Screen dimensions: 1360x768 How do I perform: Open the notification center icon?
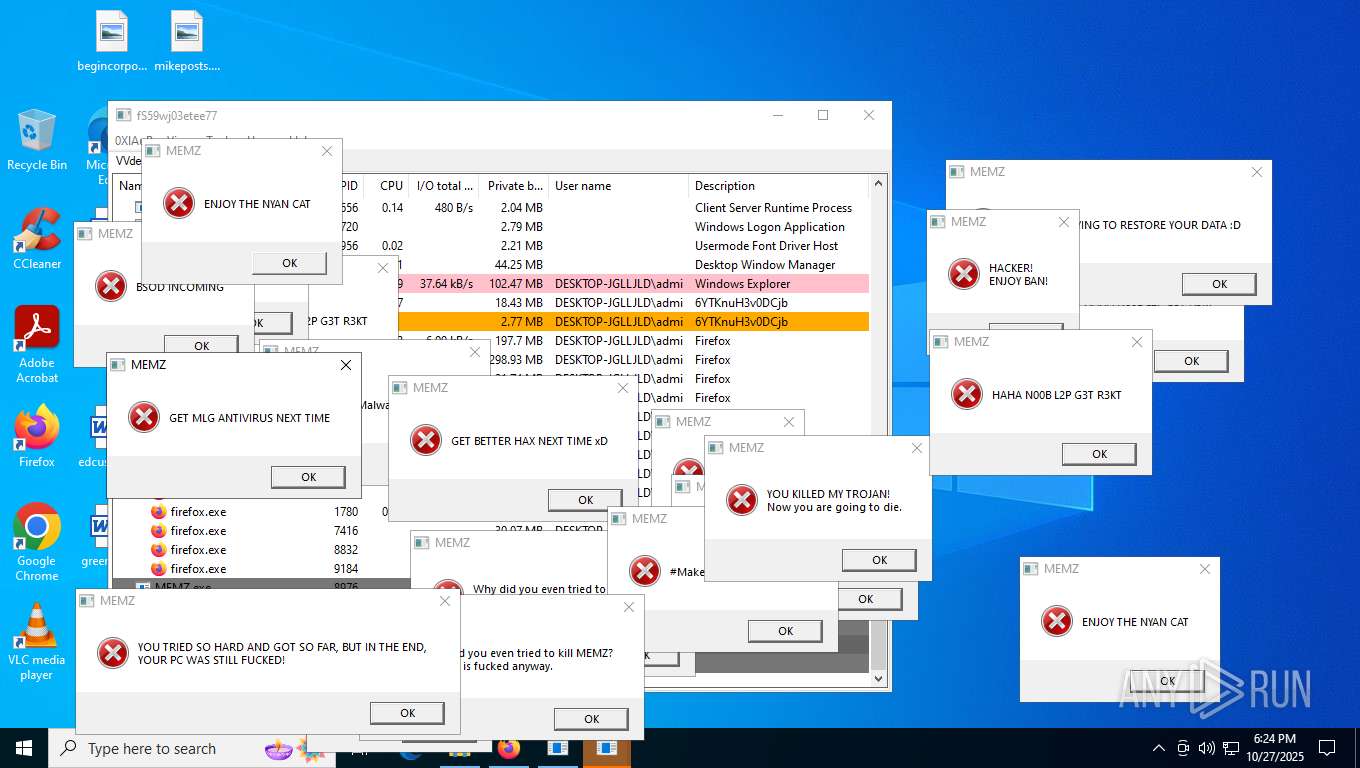tap(1327, 748)
